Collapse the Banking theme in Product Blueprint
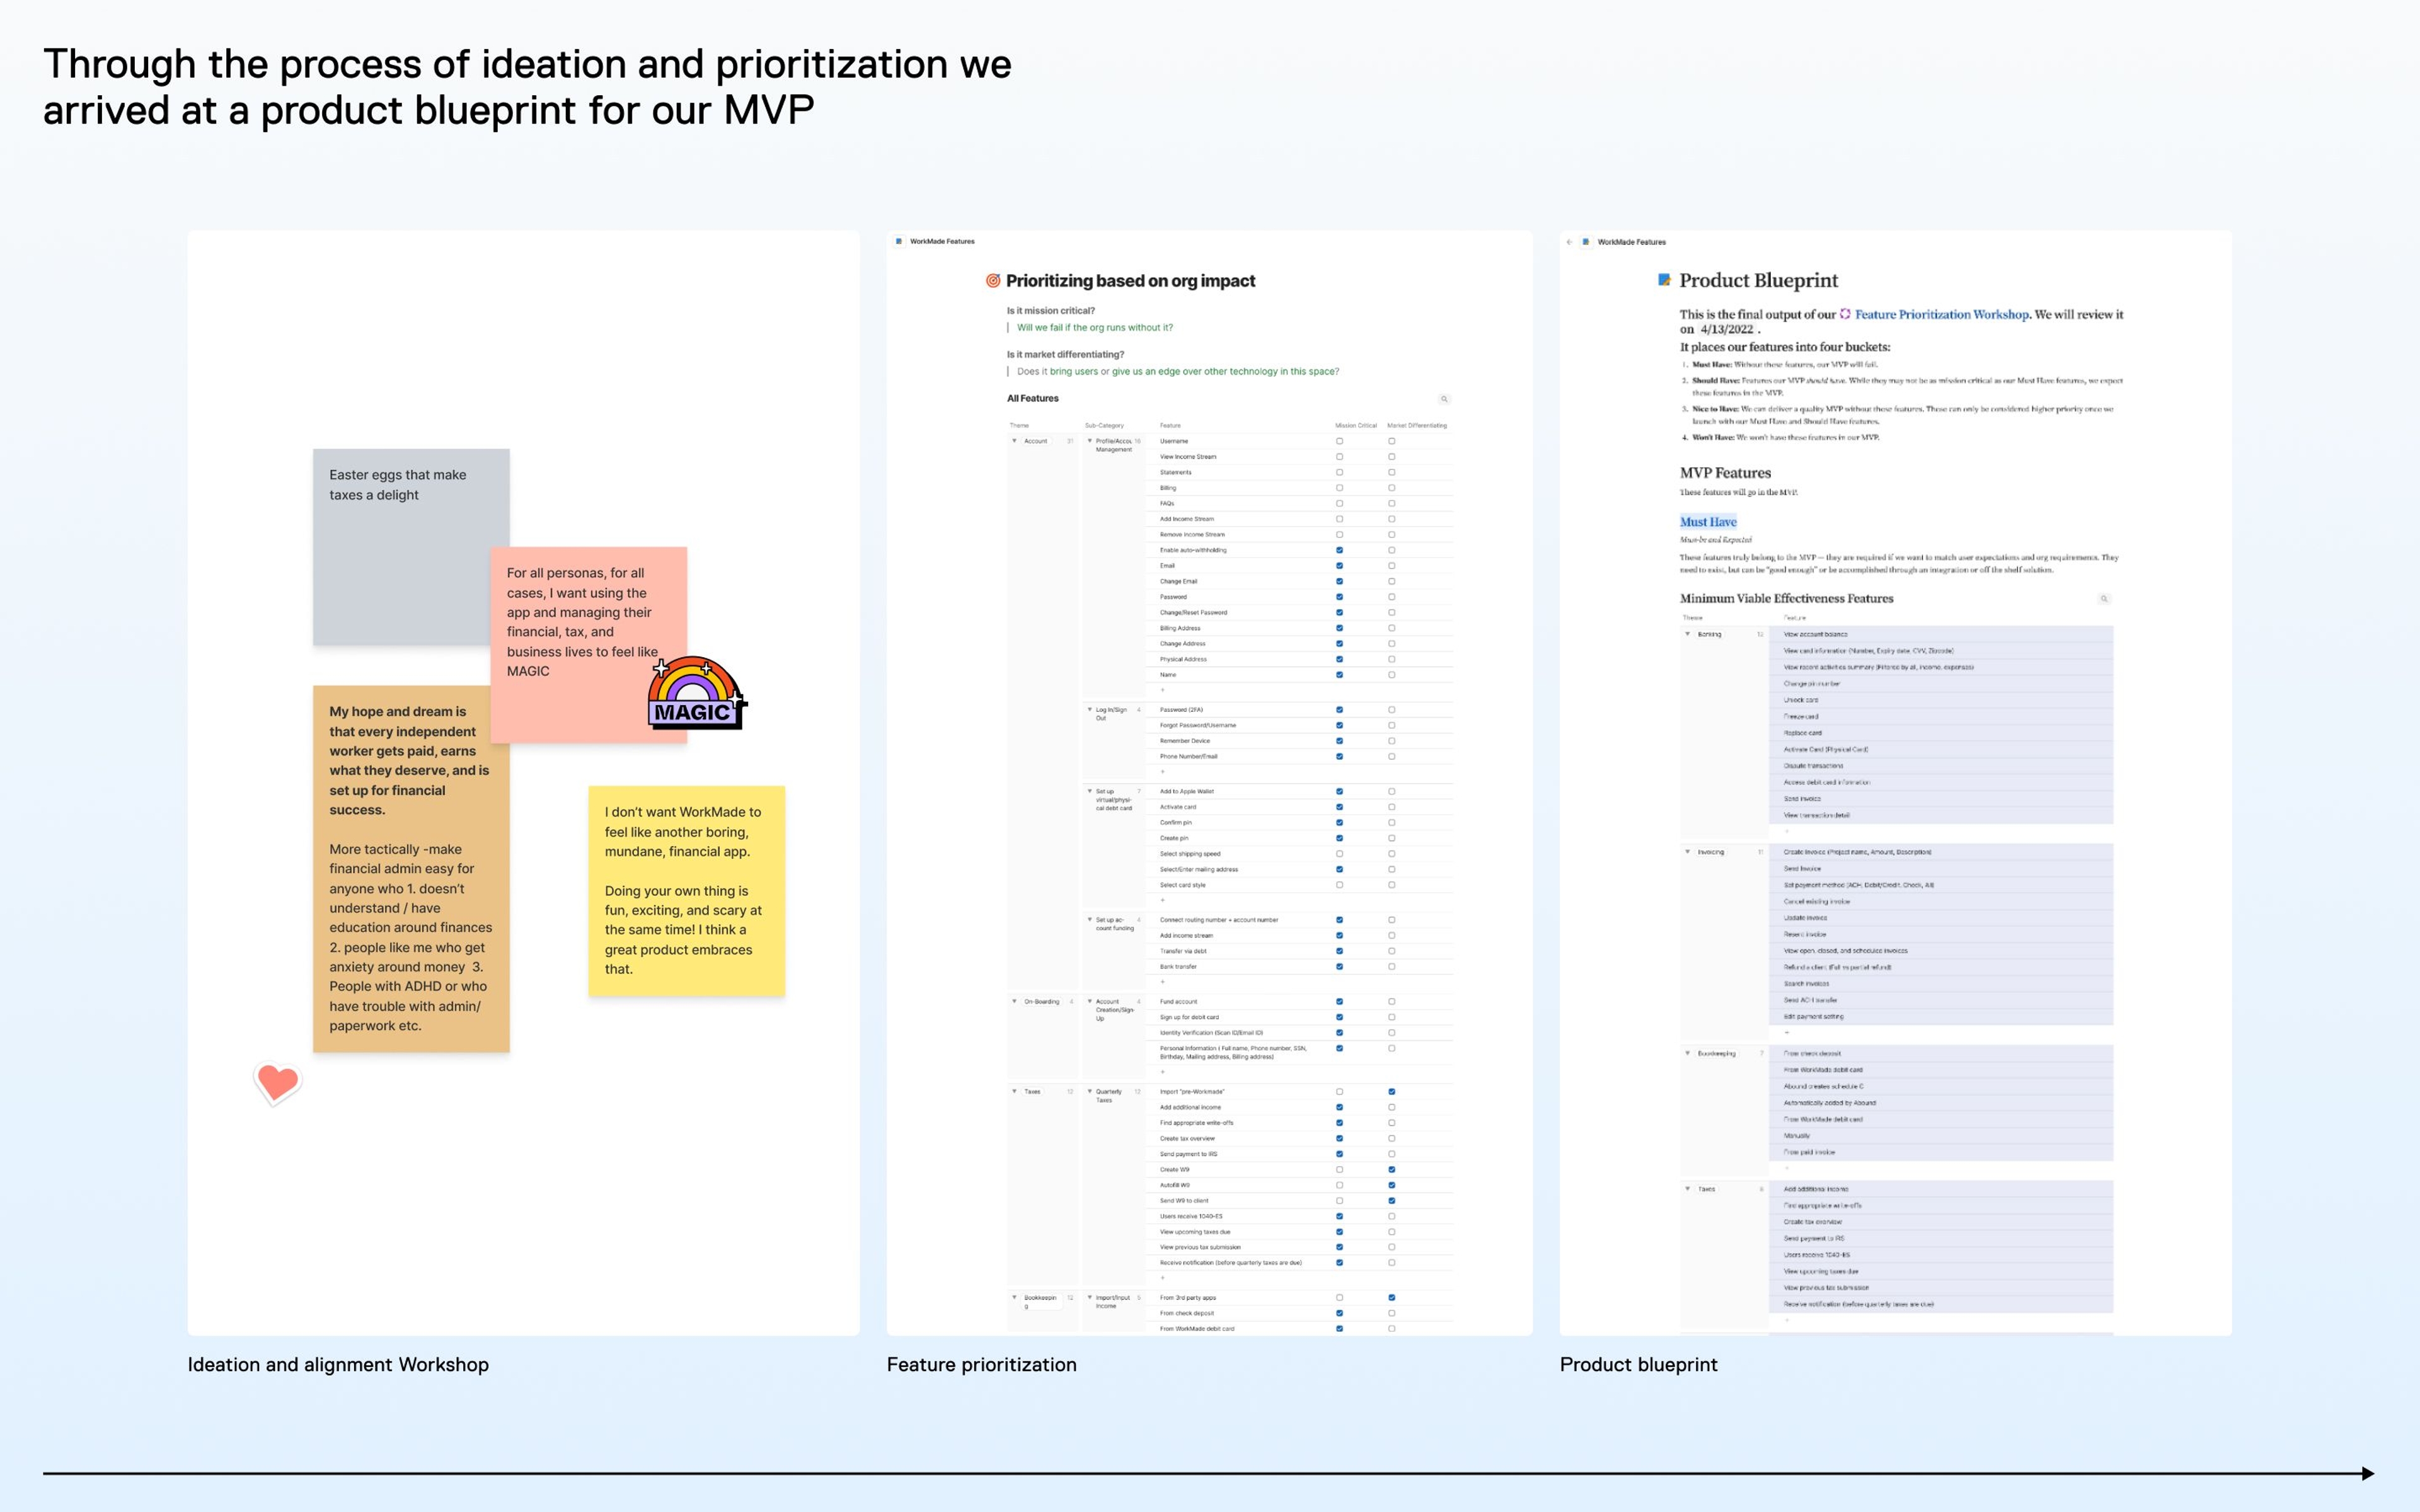The image size is (2420, 1512). (1687, 634)
